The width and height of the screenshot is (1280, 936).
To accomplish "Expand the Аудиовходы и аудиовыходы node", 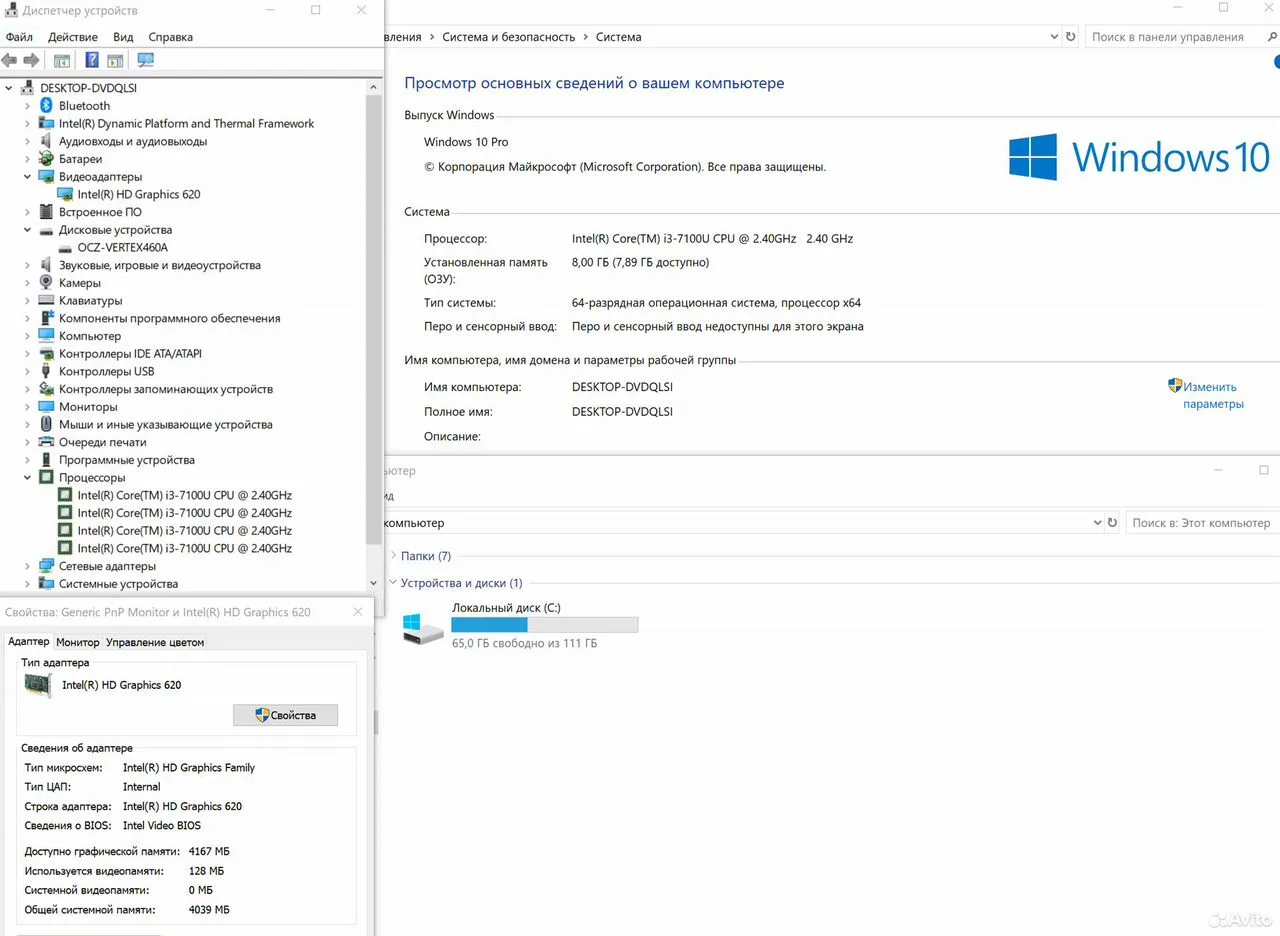I will point(28,141).
